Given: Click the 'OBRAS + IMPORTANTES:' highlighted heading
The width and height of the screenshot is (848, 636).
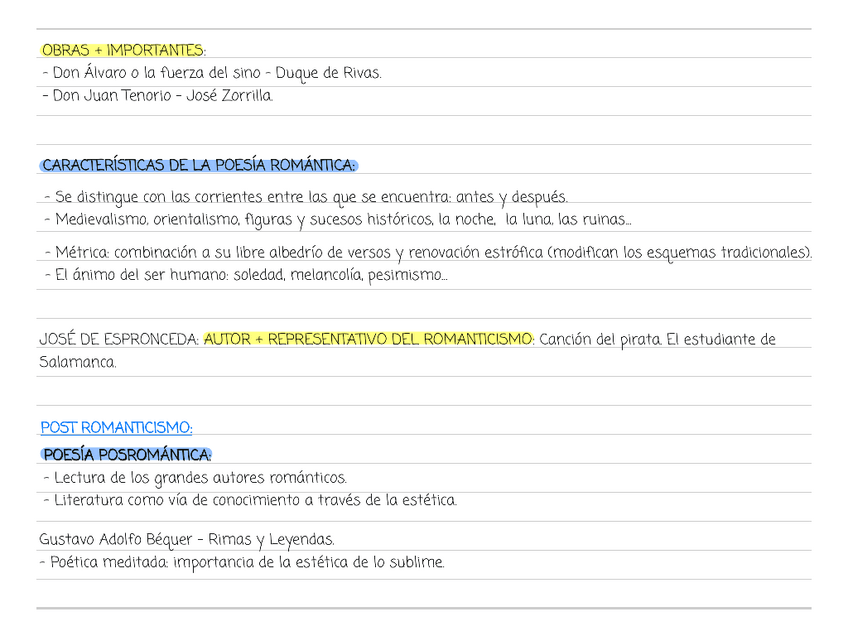Looking at the screenshot, I should 123,50.
